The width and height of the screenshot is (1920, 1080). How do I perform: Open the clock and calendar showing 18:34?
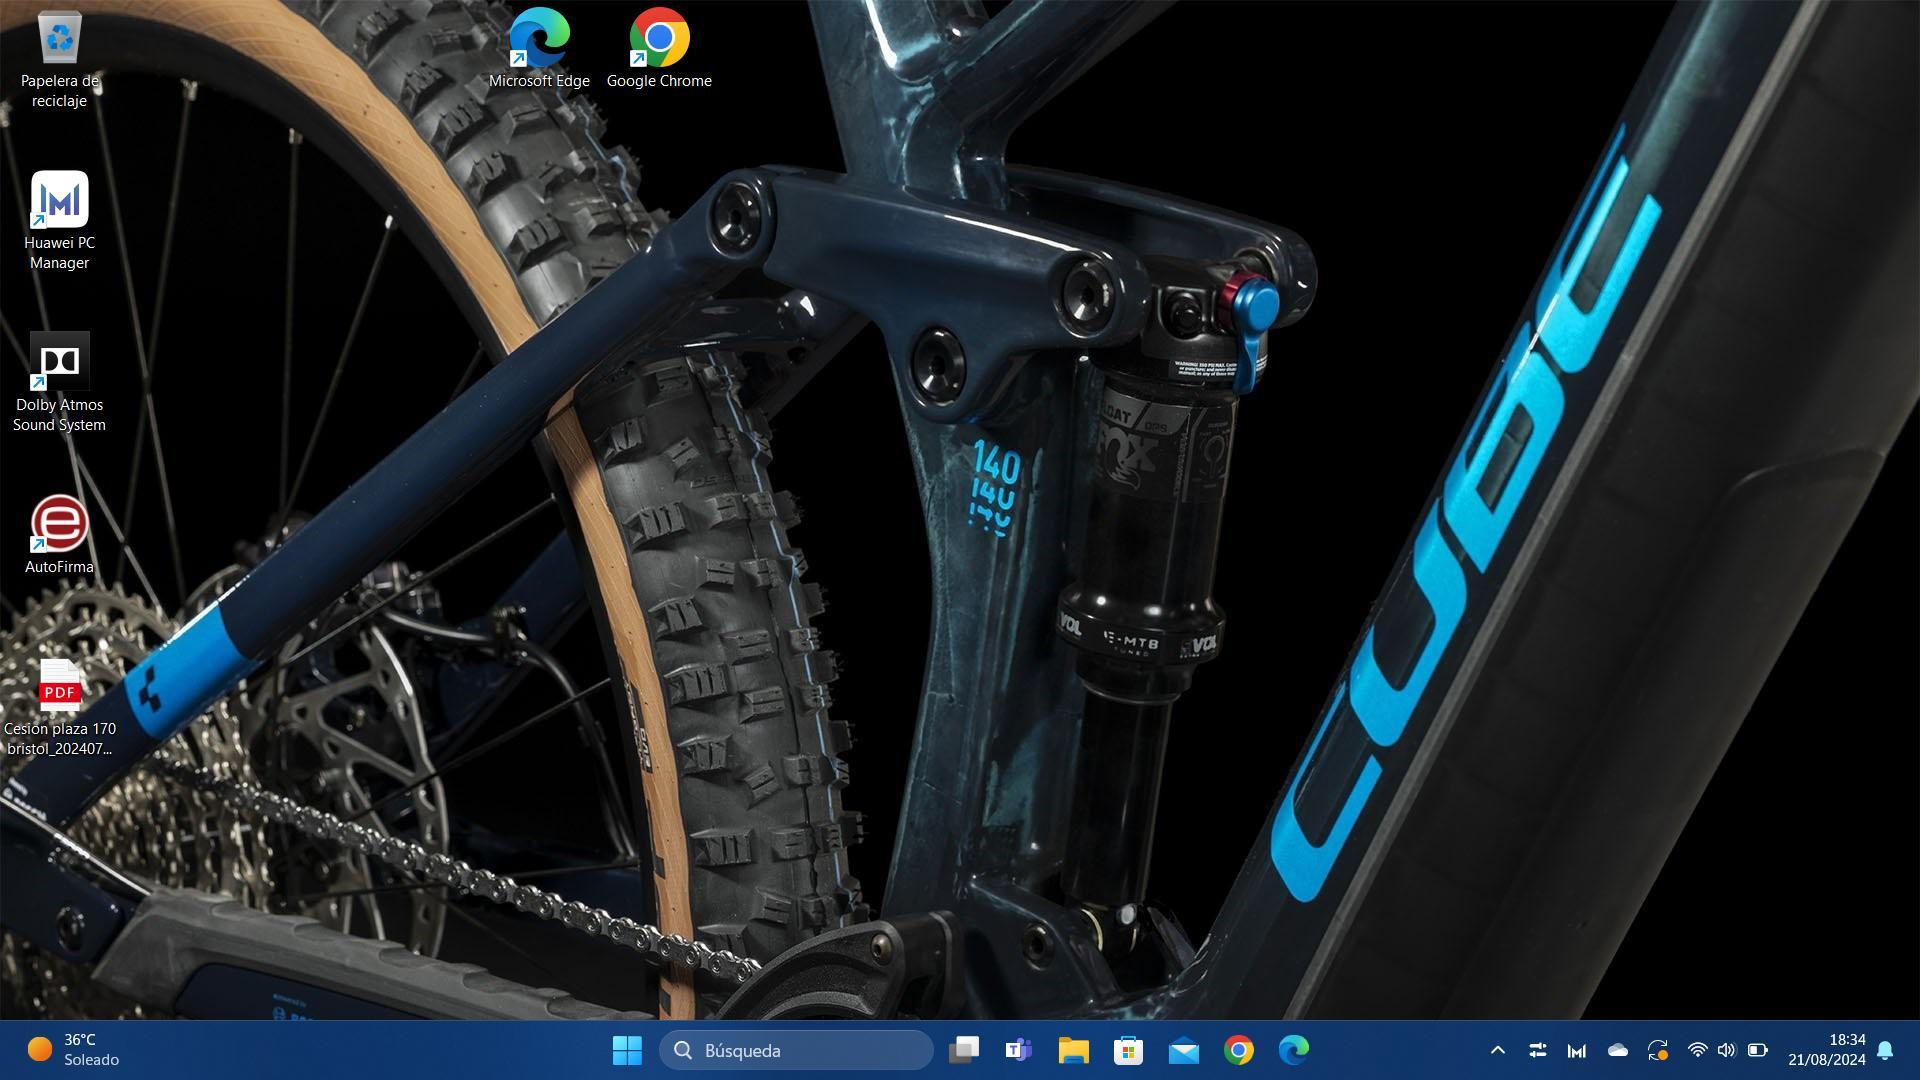tap(1827, 1050)
